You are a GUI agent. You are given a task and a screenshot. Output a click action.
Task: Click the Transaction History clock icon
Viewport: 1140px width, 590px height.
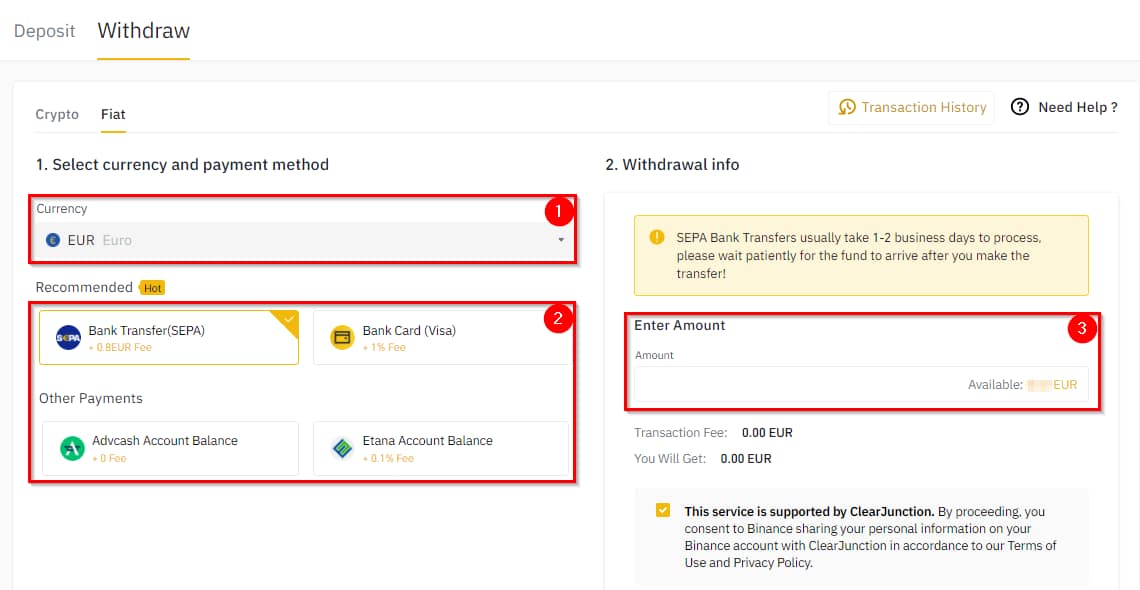[x=849, y=107]
